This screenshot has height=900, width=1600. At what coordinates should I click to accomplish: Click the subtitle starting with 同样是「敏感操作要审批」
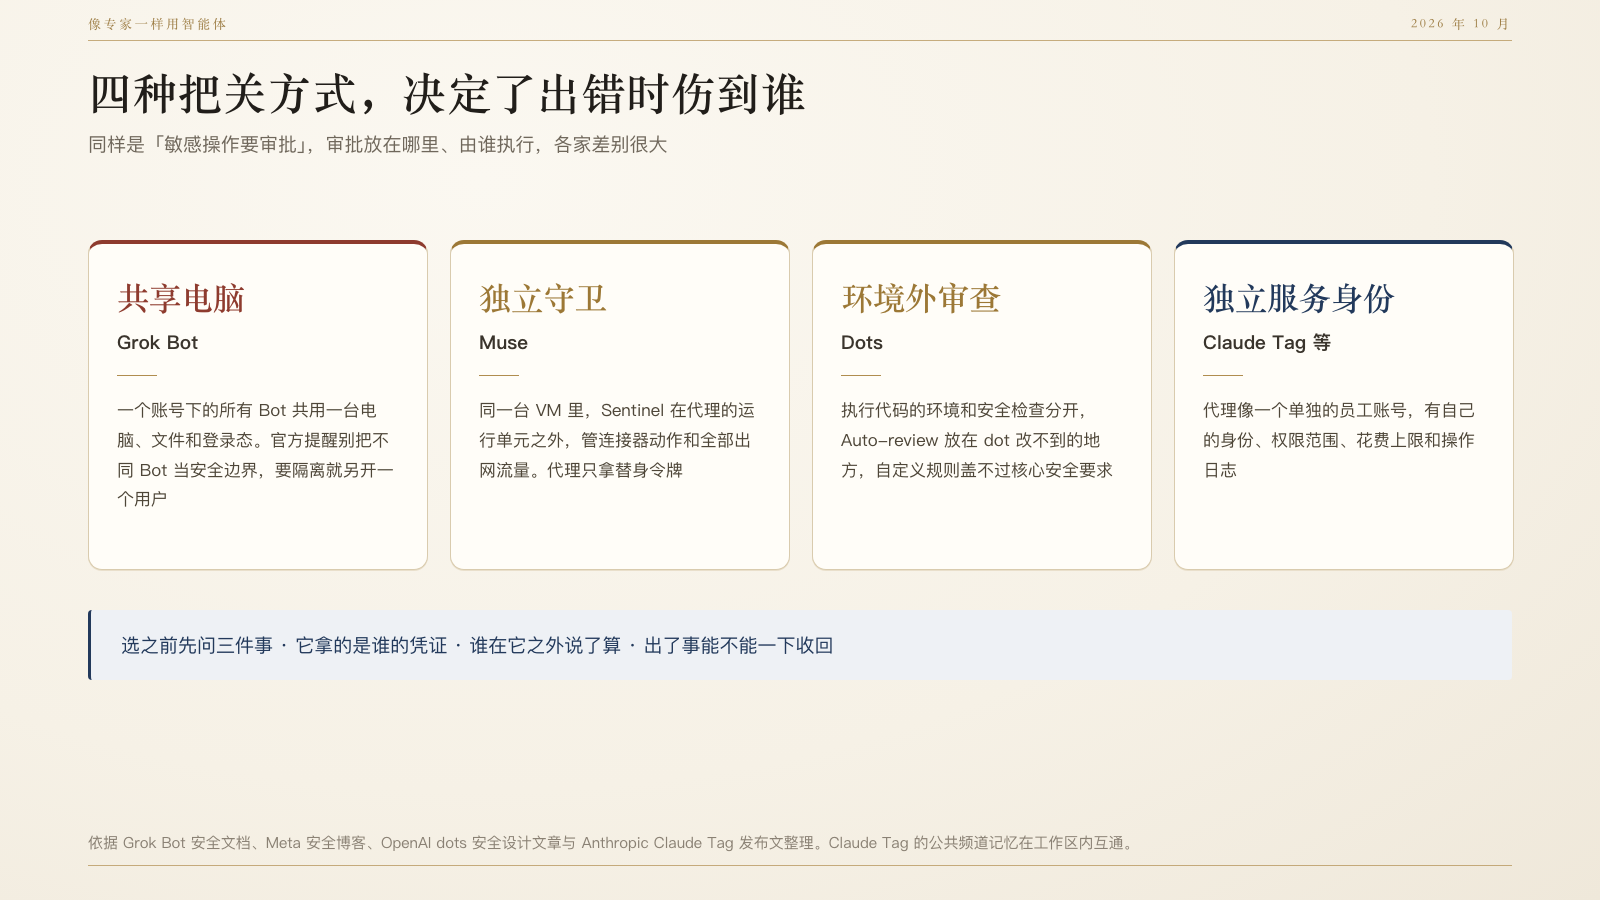378,145
